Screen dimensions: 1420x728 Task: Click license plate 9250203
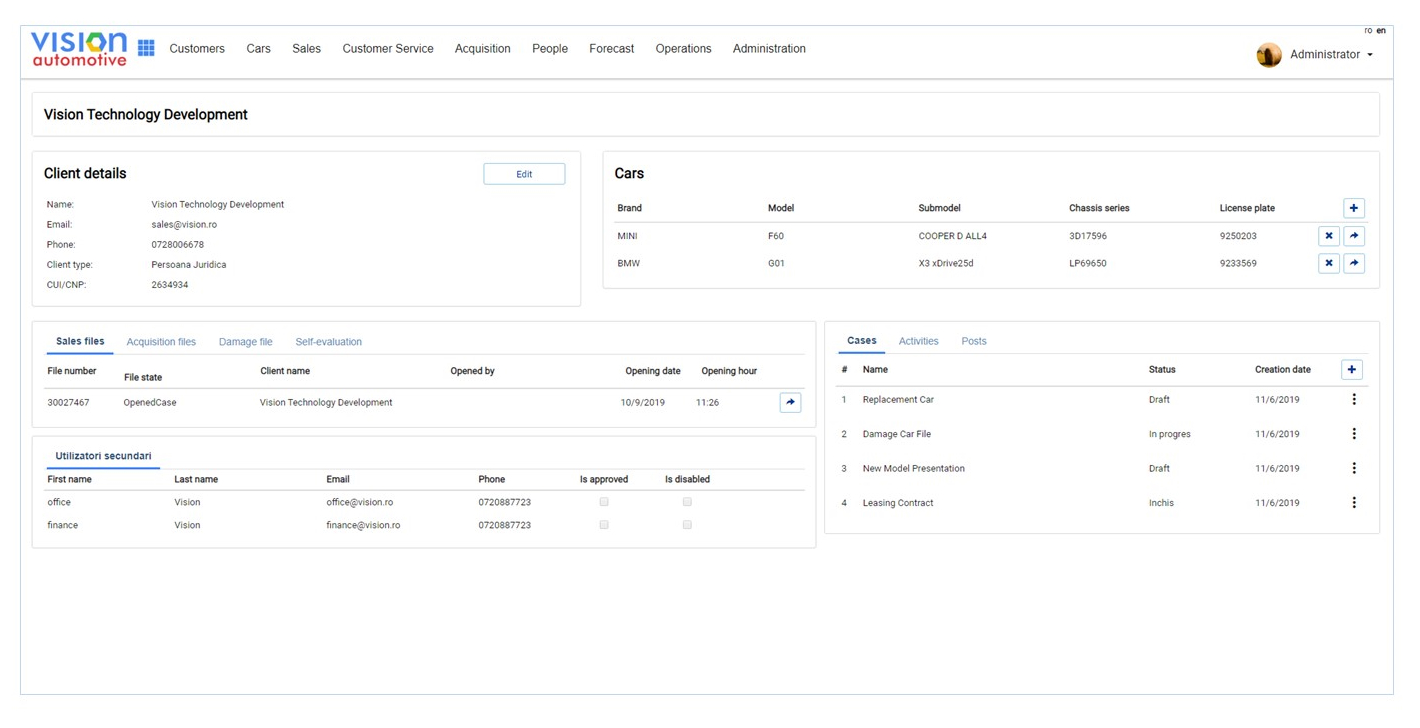pos(1238,236)
